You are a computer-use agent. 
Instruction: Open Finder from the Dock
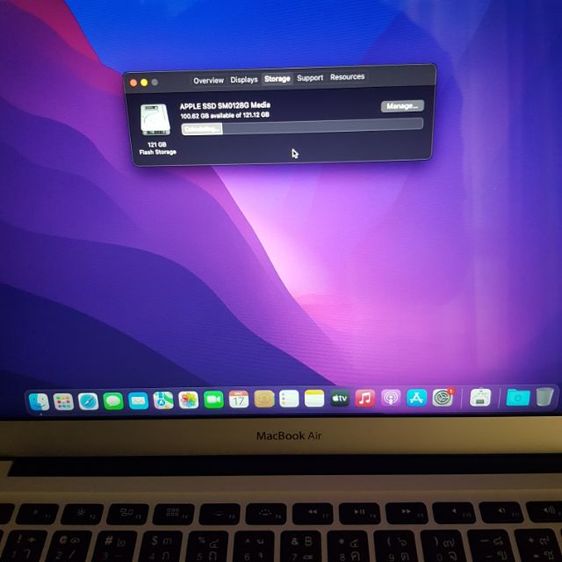click(39, 401)
